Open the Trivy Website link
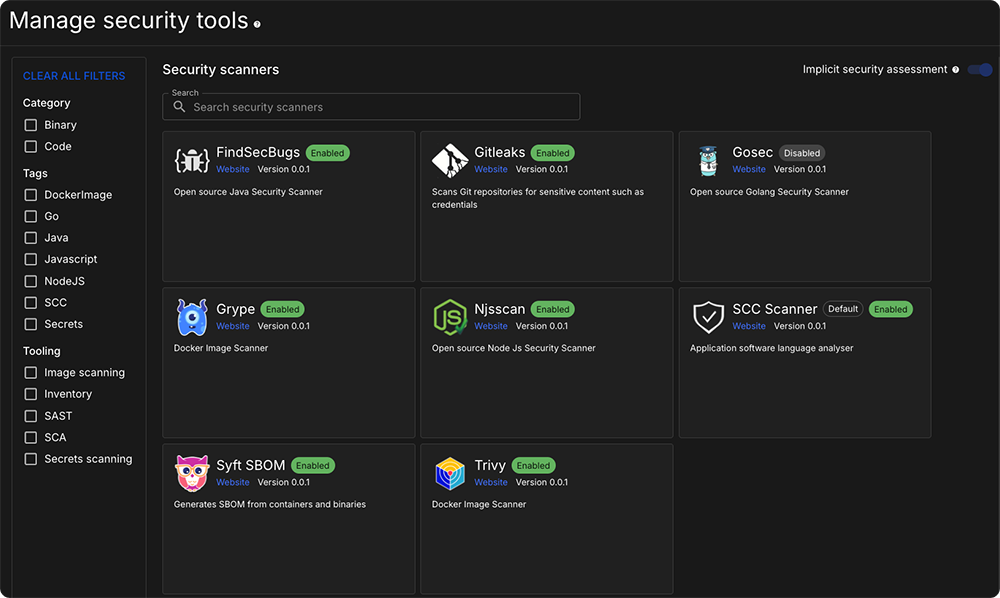 coord(491,482)
